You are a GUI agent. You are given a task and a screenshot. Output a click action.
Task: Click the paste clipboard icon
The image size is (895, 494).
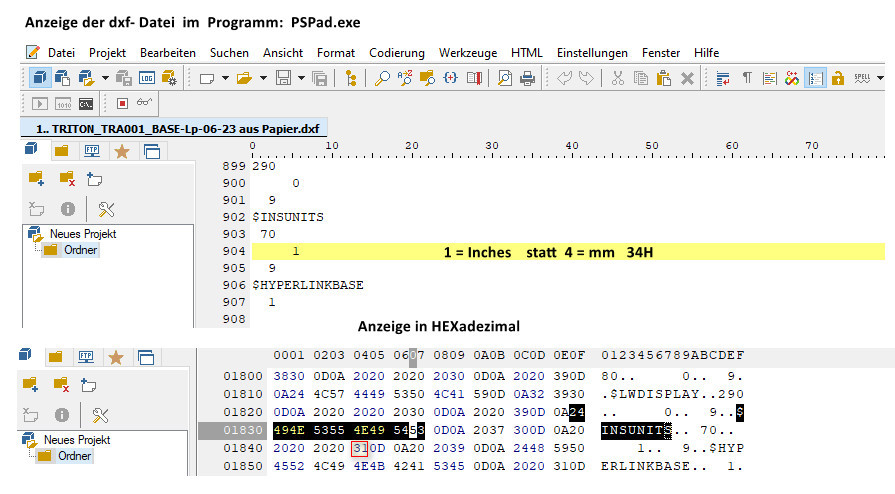[664, 78]
